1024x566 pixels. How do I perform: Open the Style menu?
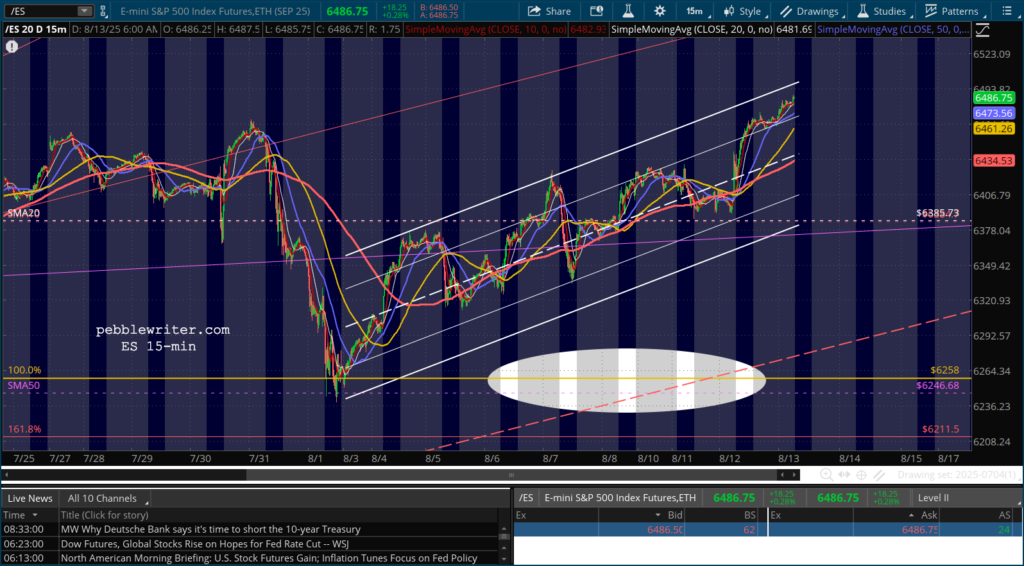tap(741, 11)
